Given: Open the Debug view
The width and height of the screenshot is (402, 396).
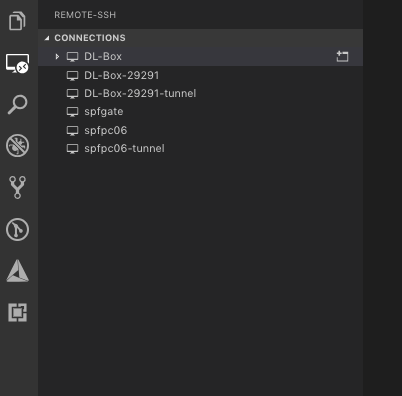Looking at the screenshot, I should (x=17, y=146).
